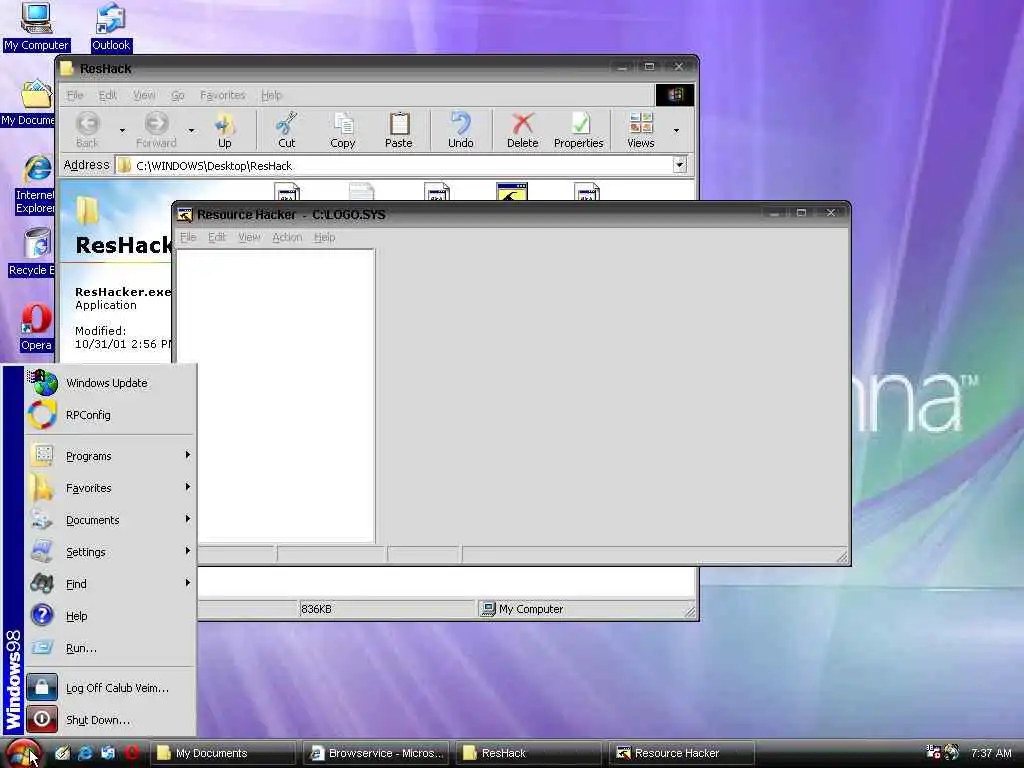Expand the Programs submenu

(x=111, y=456)
